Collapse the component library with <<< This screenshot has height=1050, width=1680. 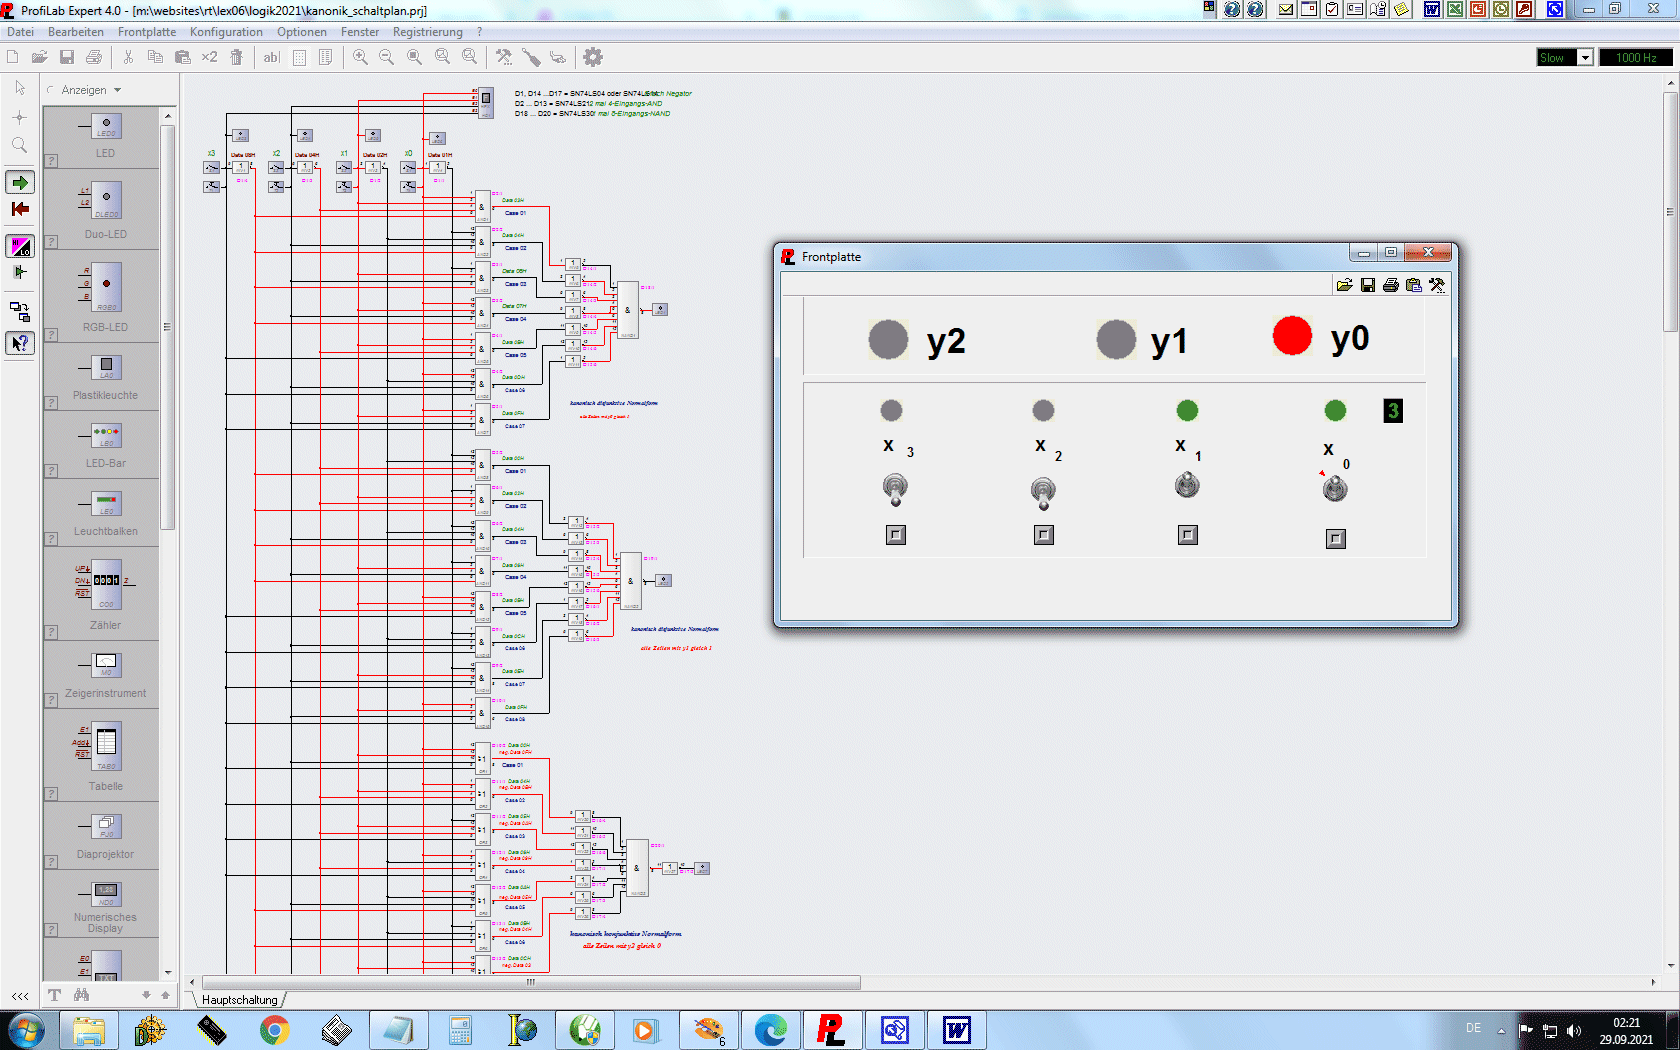20,996
